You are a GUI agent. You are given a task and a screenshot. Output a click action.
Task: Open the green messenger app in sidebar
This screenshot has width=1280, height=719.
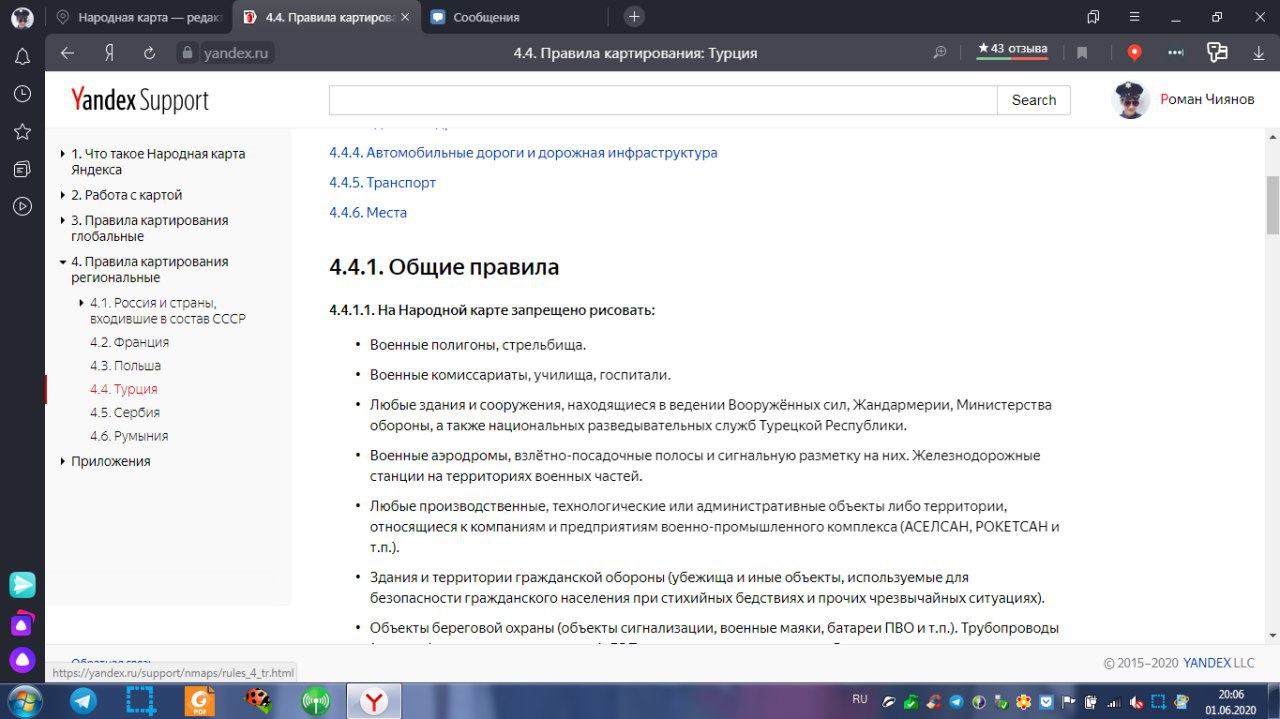22,585
